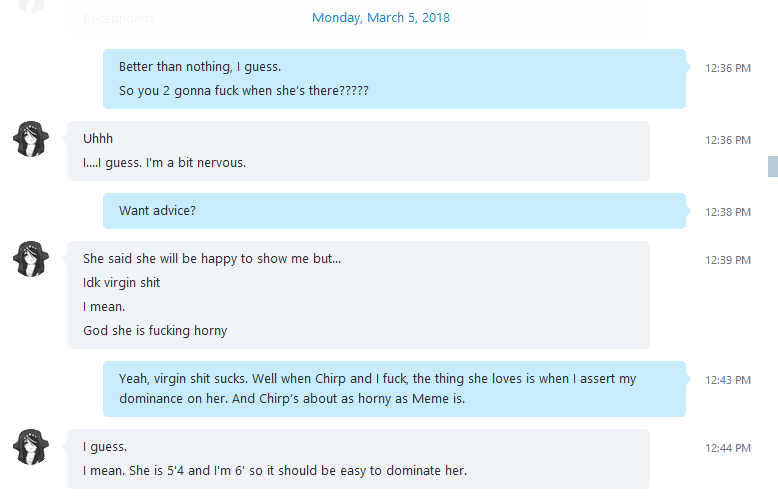The image size is (778, 501).
Task: Click the "Idk virgin shit" message line
Action: click(x=122, y=283)
